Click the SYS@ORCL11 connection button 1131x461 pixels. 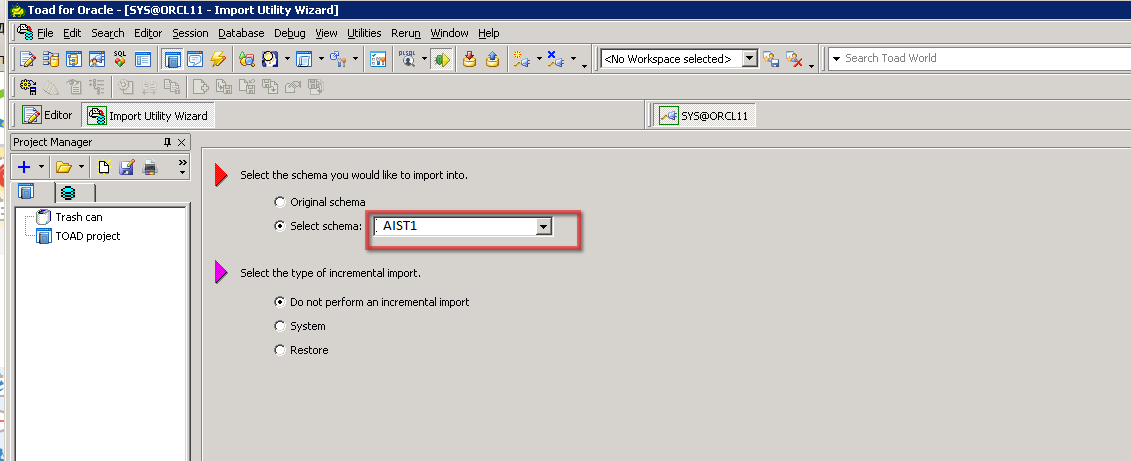pyautogui.click(x=705, y=116)
